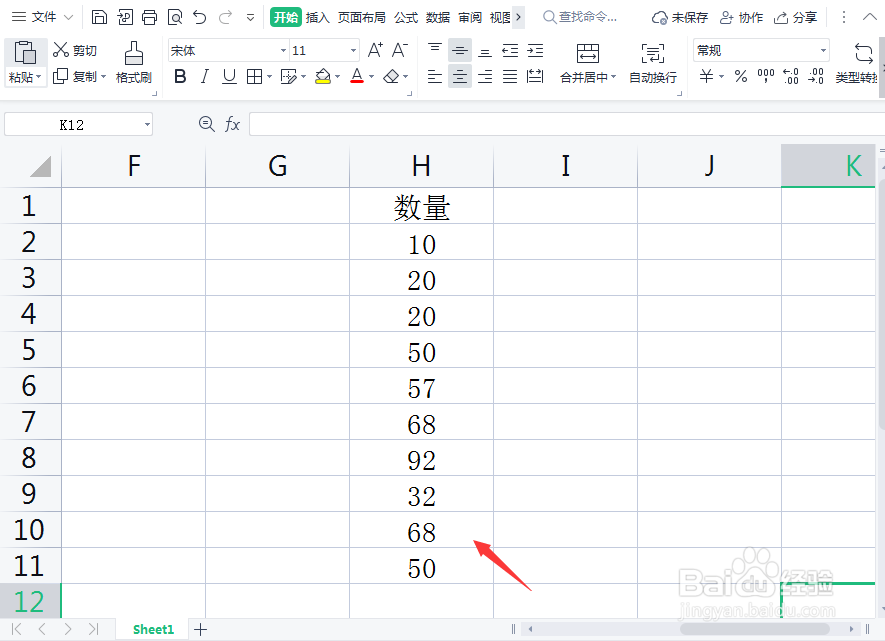Select the 格式刷 format painter
Screen dimensions: 885x641
point(134,62)
